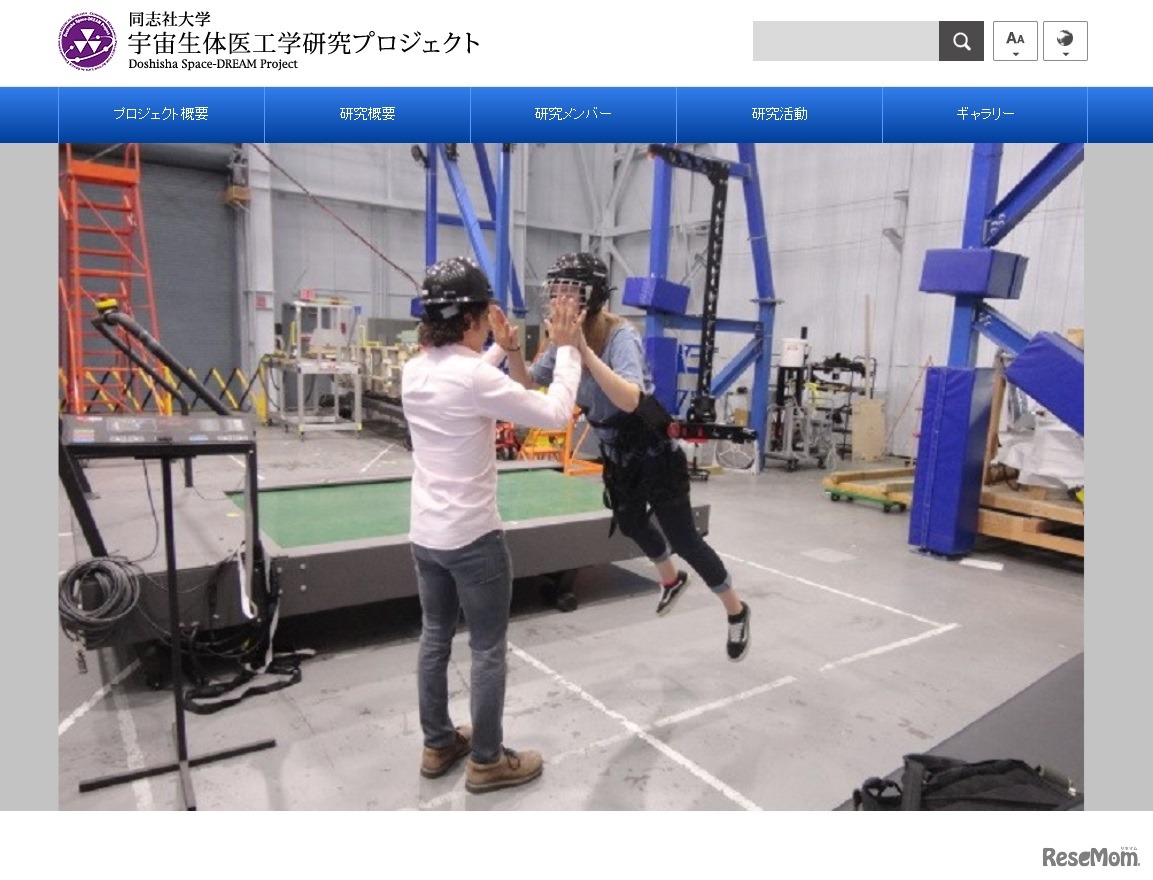This screenshot has height=880, width=1153.
Task: Click the Doshisha Space-DREAM Project logo emblem
Action: pos(88,41)
